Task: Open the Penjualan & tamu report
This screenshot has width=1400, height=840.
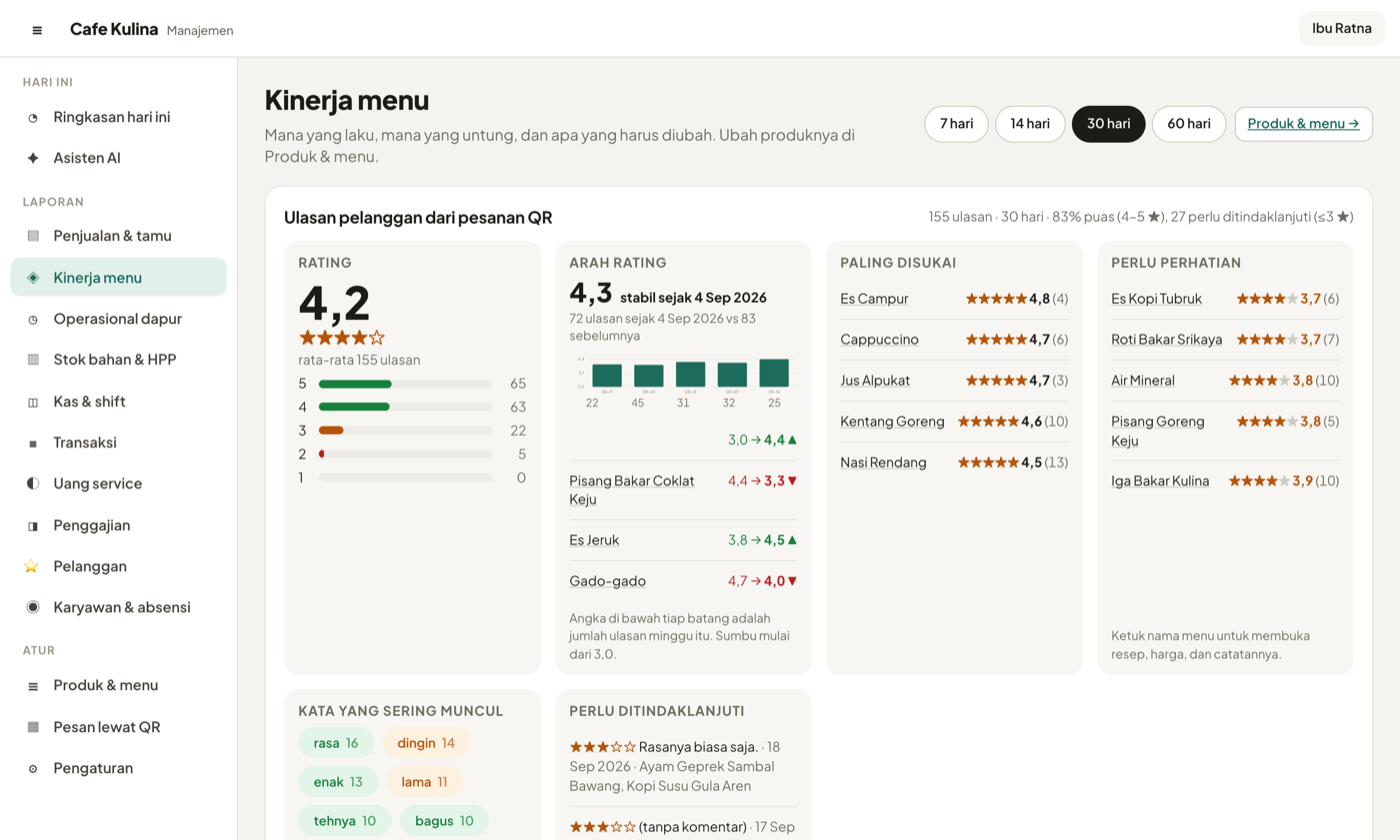Action: [119, 236]
